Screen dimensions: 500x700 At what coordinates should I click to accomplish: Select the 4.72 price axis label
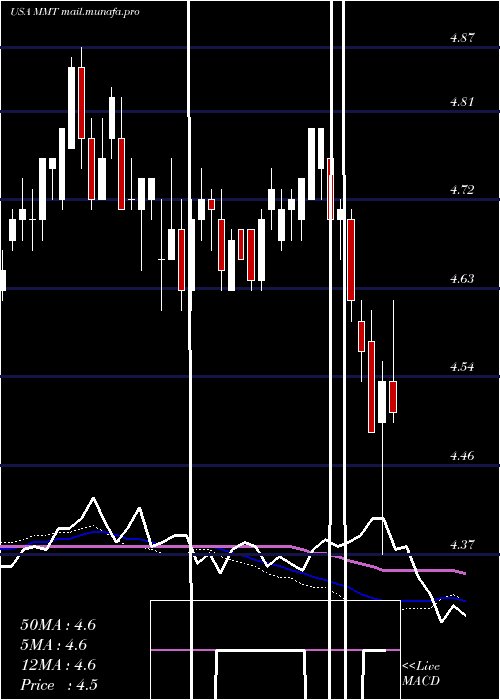[x=462, y=190]
